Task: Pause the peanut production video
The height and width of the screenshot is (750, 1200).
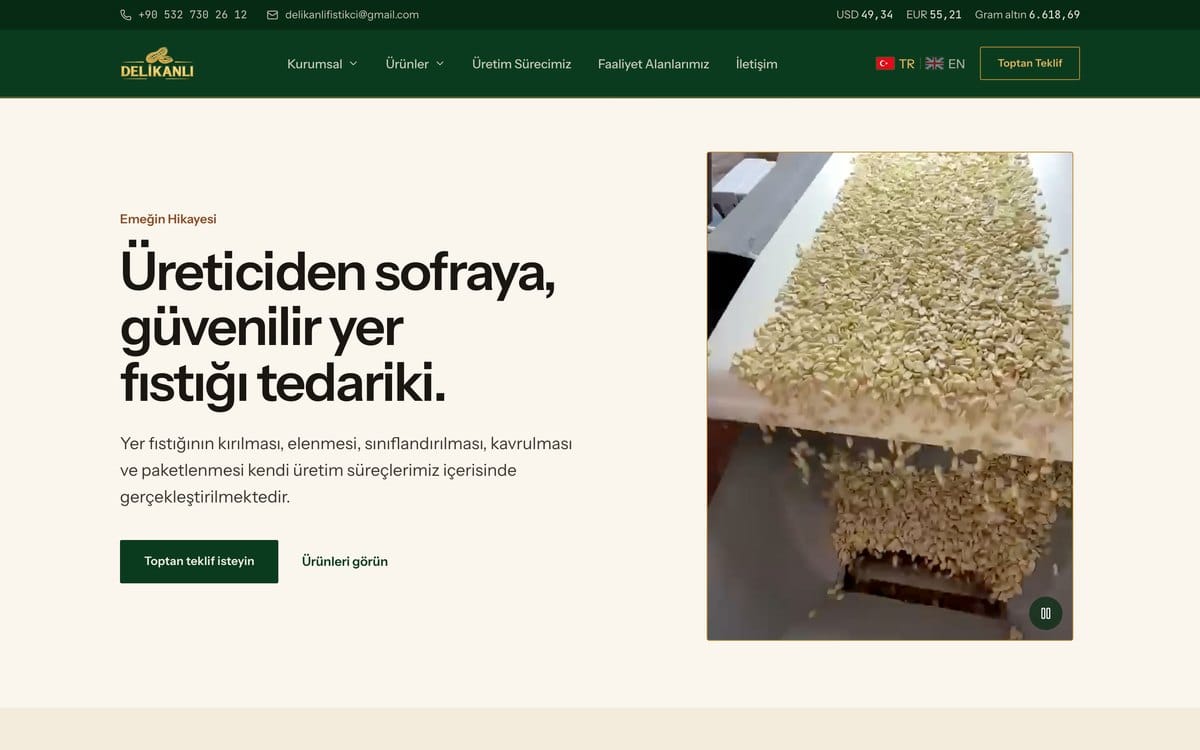Action: tap(1046, 613)
